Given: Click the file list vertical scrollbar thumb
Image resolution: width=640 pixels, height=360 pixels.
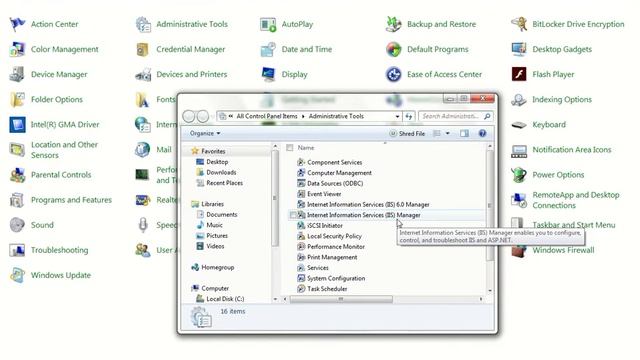Looking at the screenshot, I should tap(490, 206).
